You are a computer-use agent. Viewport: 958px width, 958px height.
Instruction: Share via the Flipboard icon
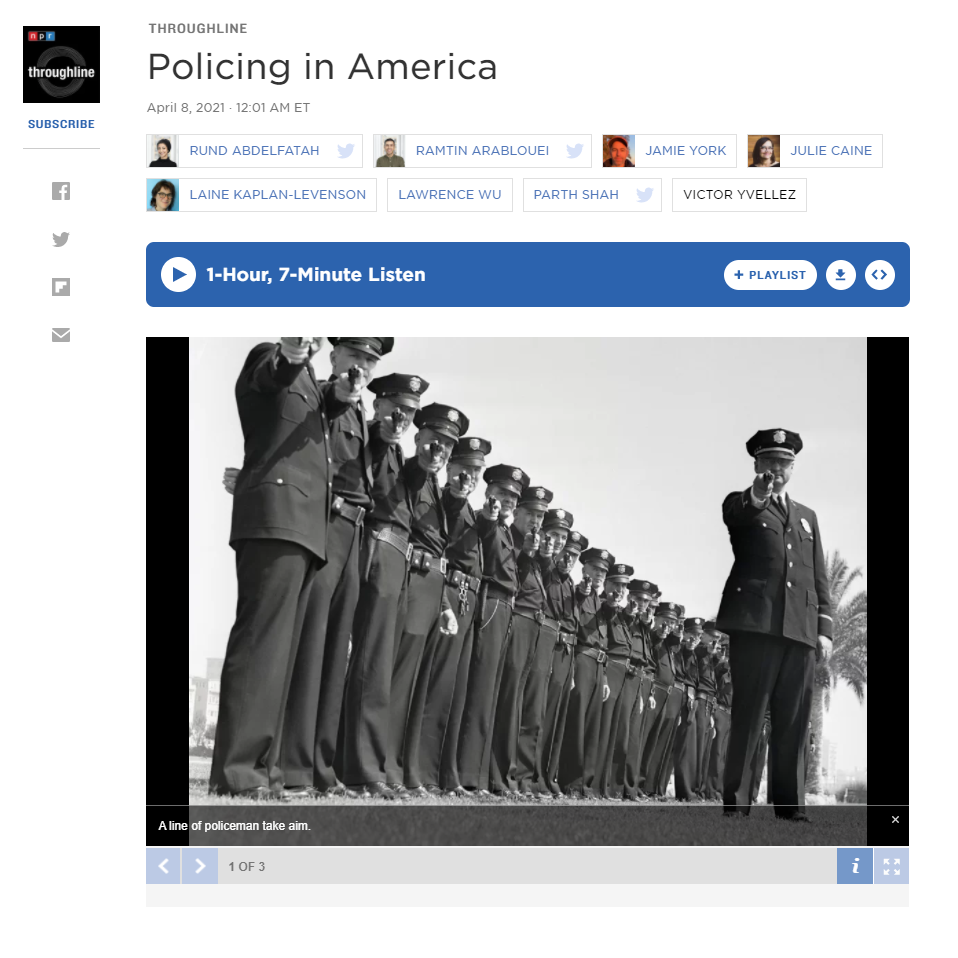point(61,287)
